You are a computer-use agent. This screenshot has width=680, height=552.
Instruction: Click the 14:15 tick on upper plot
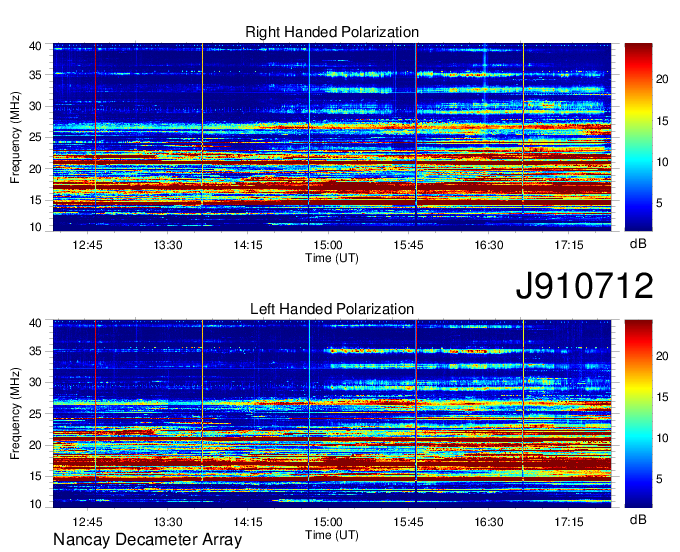tap(248, 245)
